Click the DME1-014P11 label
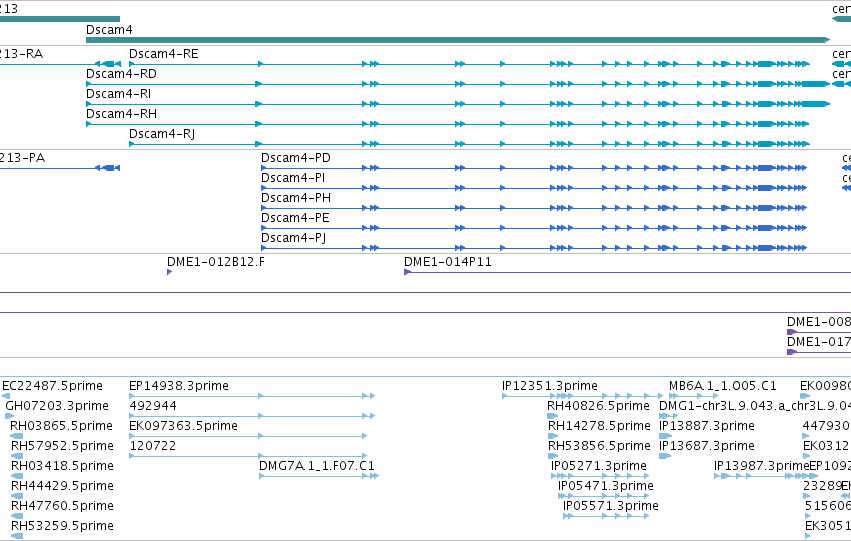This screenshot has width=851, height=541. tap(448, 262)
